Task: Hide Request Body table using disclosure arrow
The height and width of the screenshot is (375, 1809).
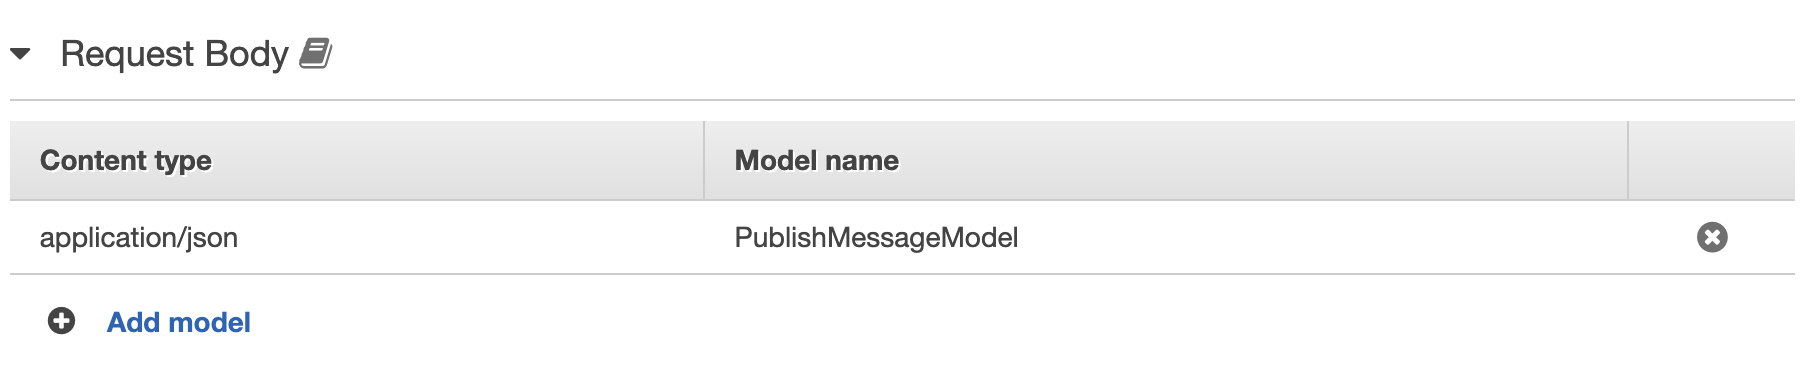Action: [20, 54]
